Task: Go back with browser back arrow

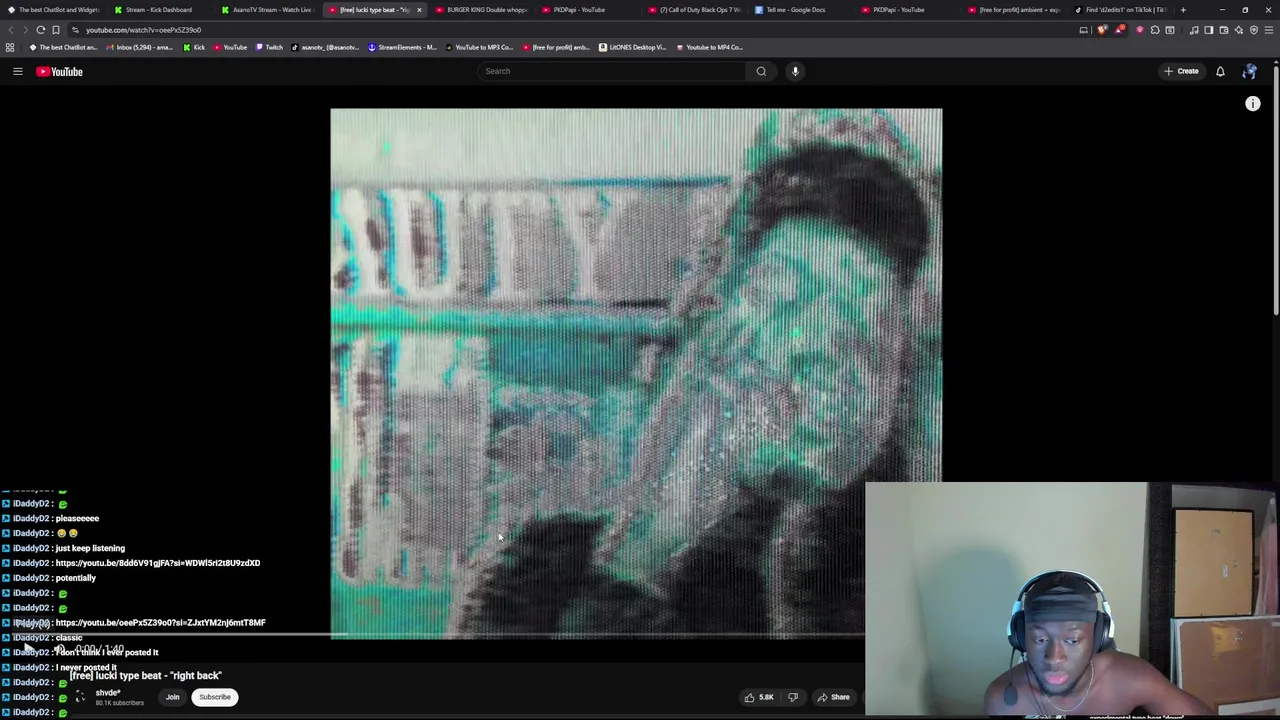Action: [x=9, y=29]
